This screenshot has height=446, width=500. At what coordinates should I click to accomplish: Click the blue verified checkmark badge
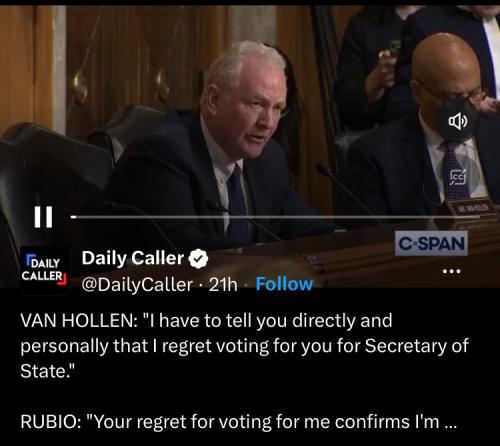(198, 259)
